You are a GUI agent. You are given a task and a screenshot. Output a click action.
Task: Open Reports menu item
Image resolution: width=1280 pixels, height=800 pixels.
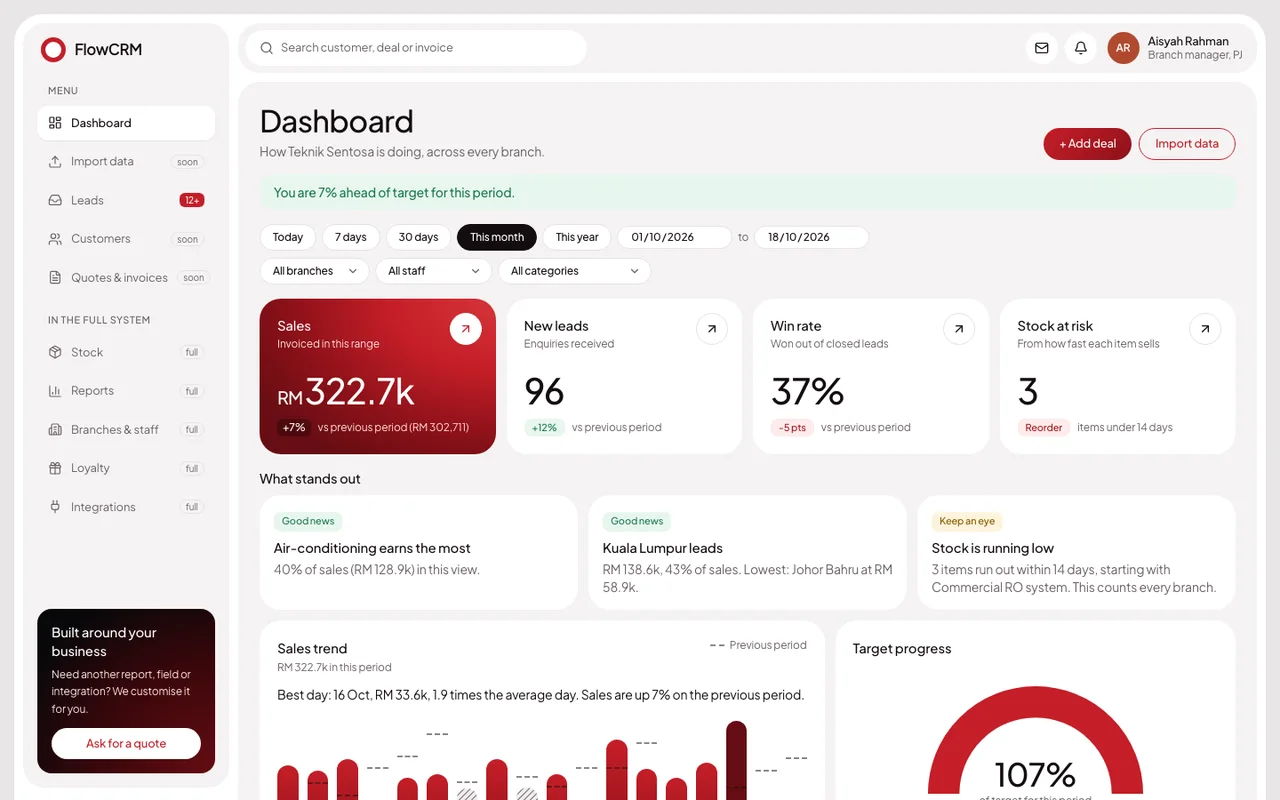[x=126, y=391]
